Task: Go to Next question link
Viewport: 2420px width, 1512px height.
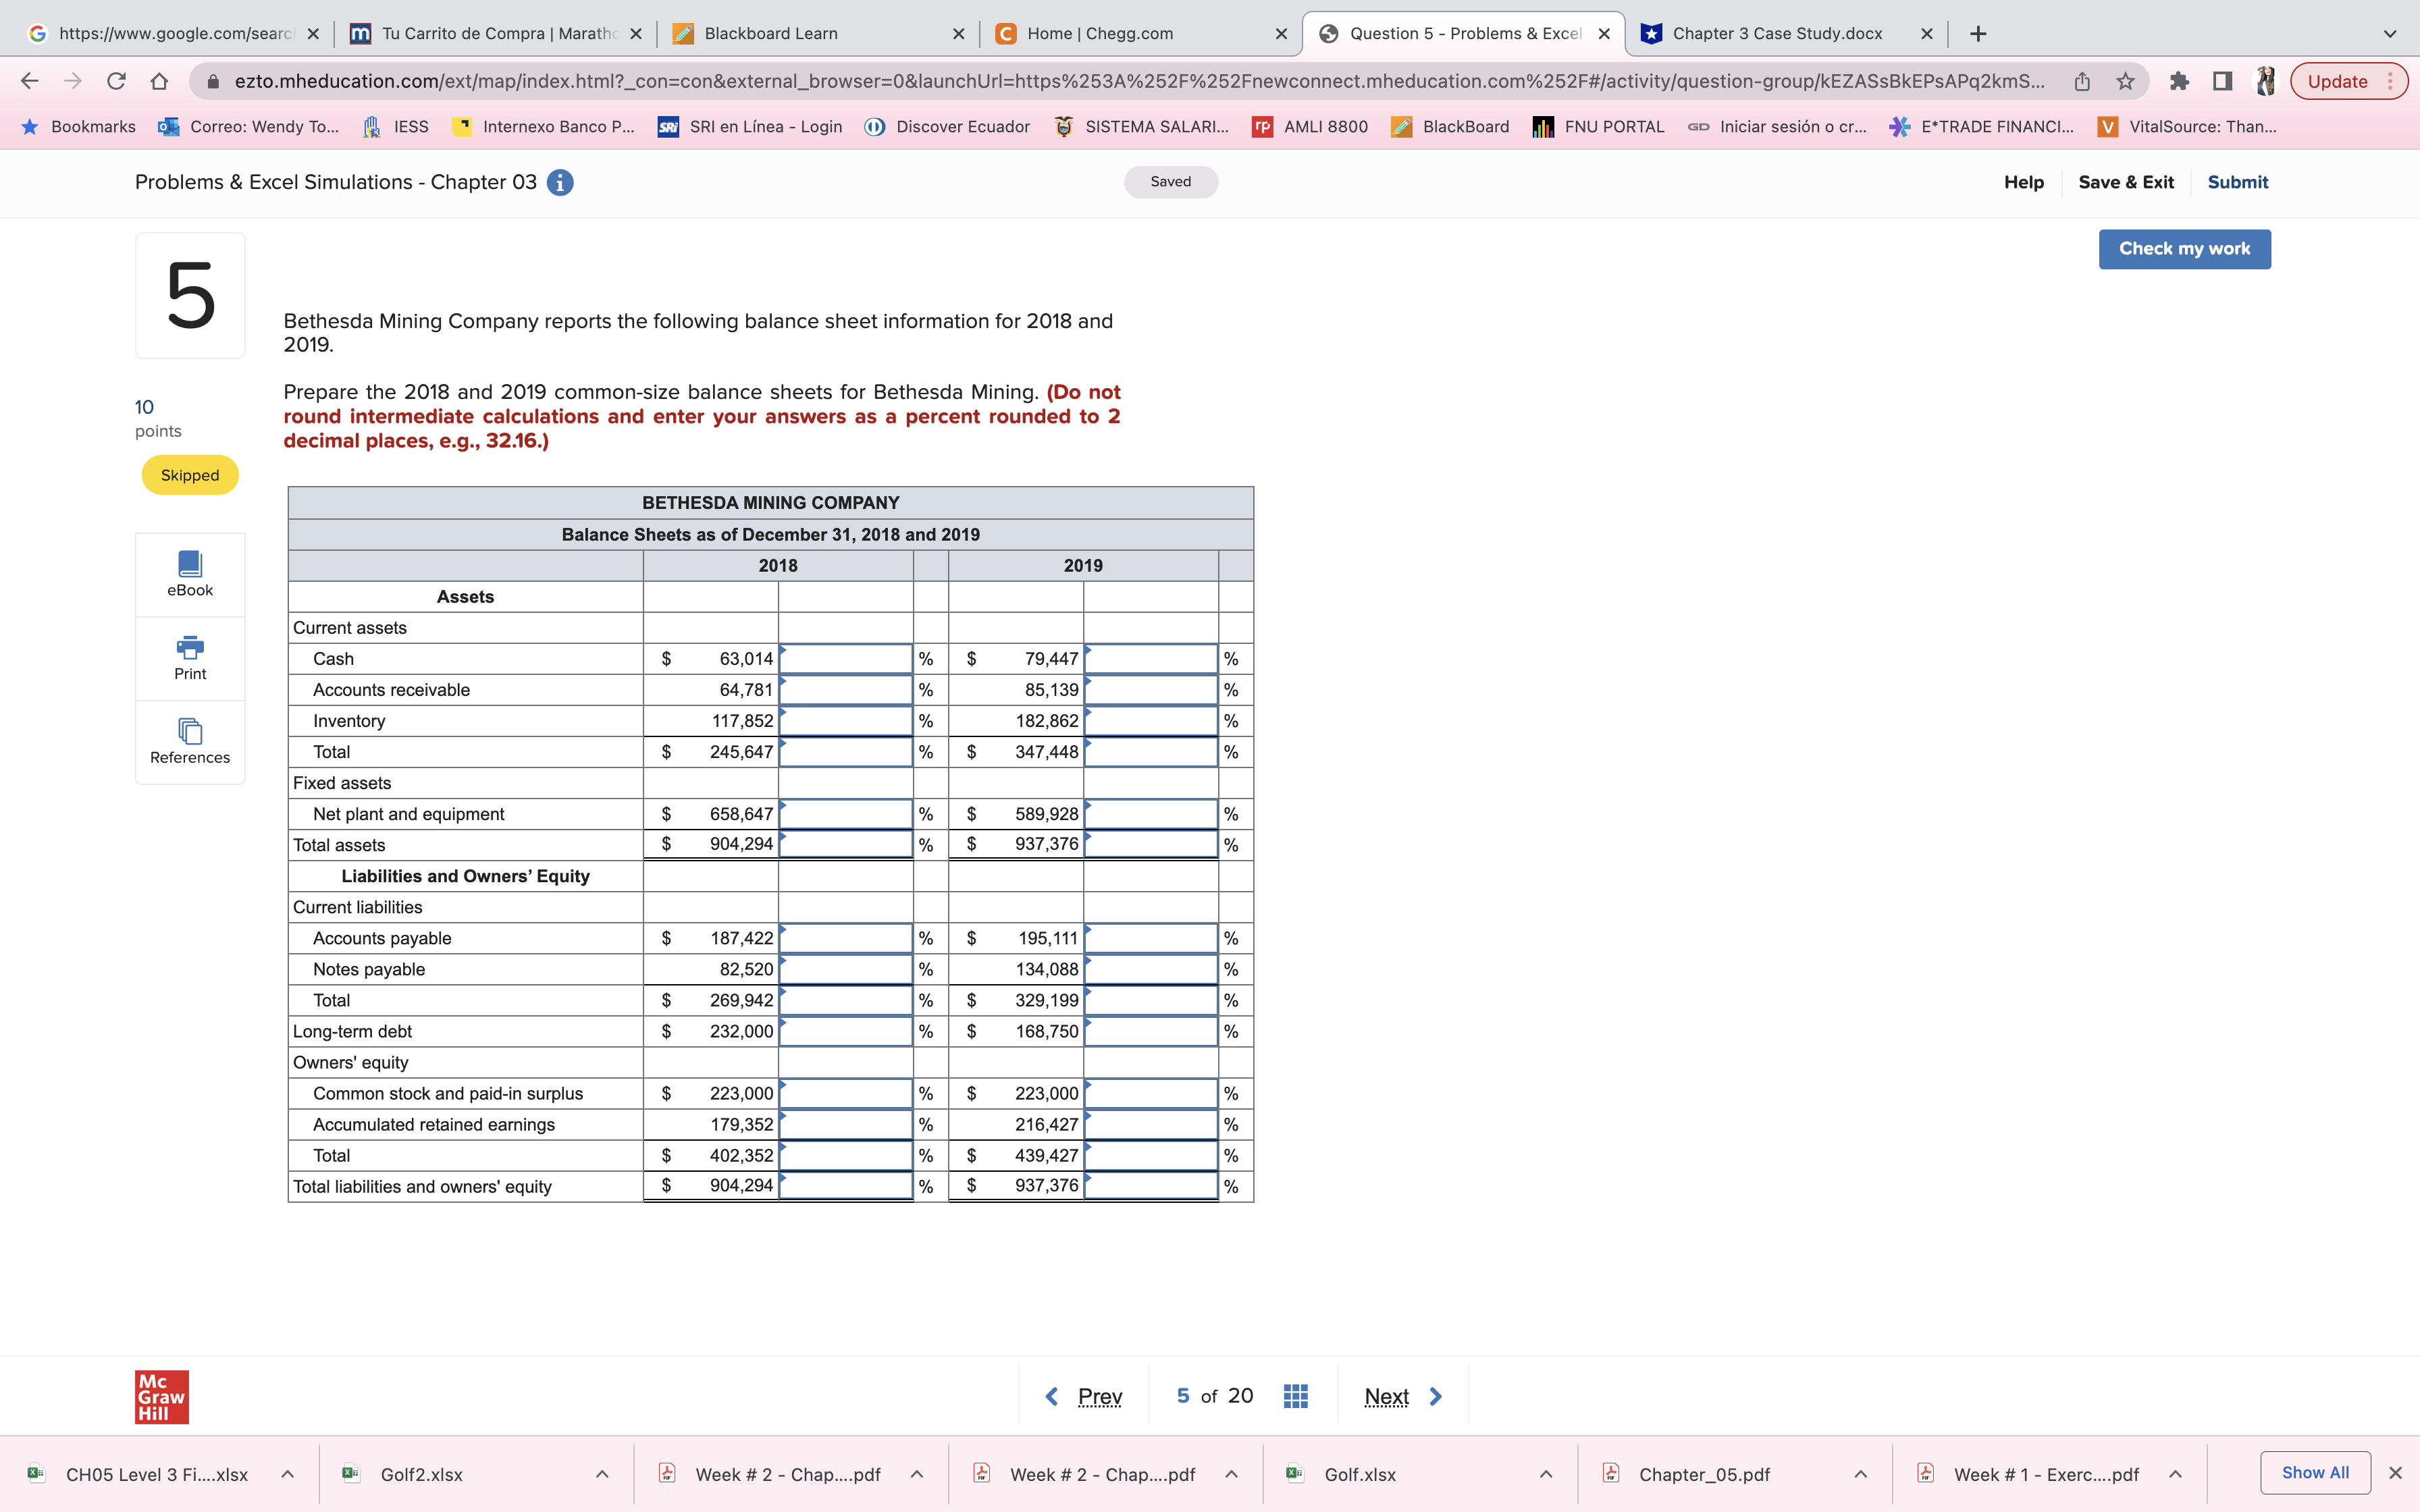Action: tap(1386, 1396)
